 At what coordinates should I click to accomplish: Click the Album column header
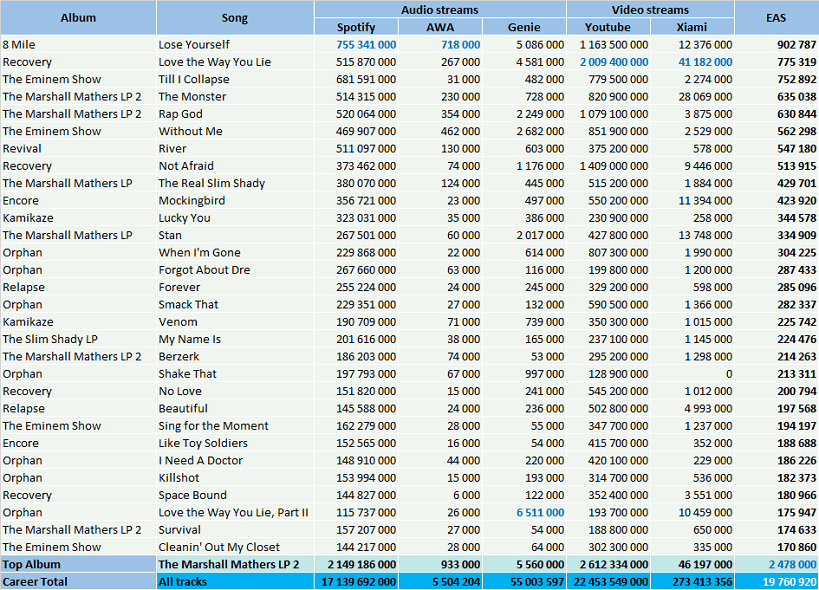(78, 18)
